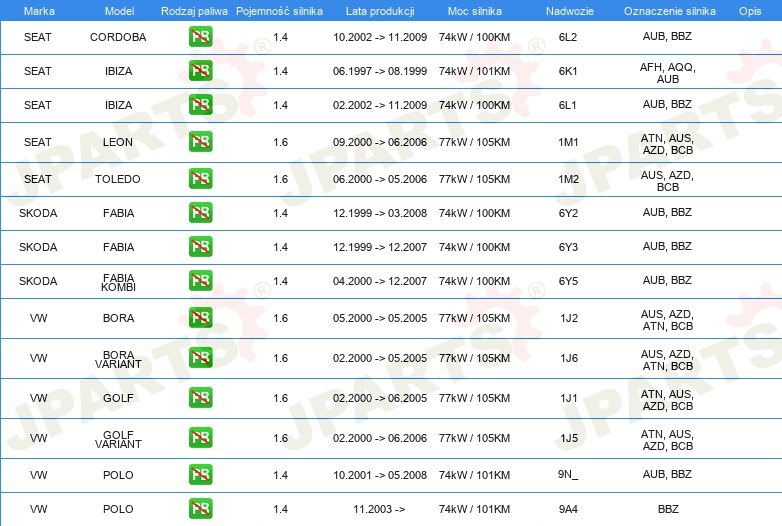Click body code 1J5
The image size is (782, 526).
(569, 438)
